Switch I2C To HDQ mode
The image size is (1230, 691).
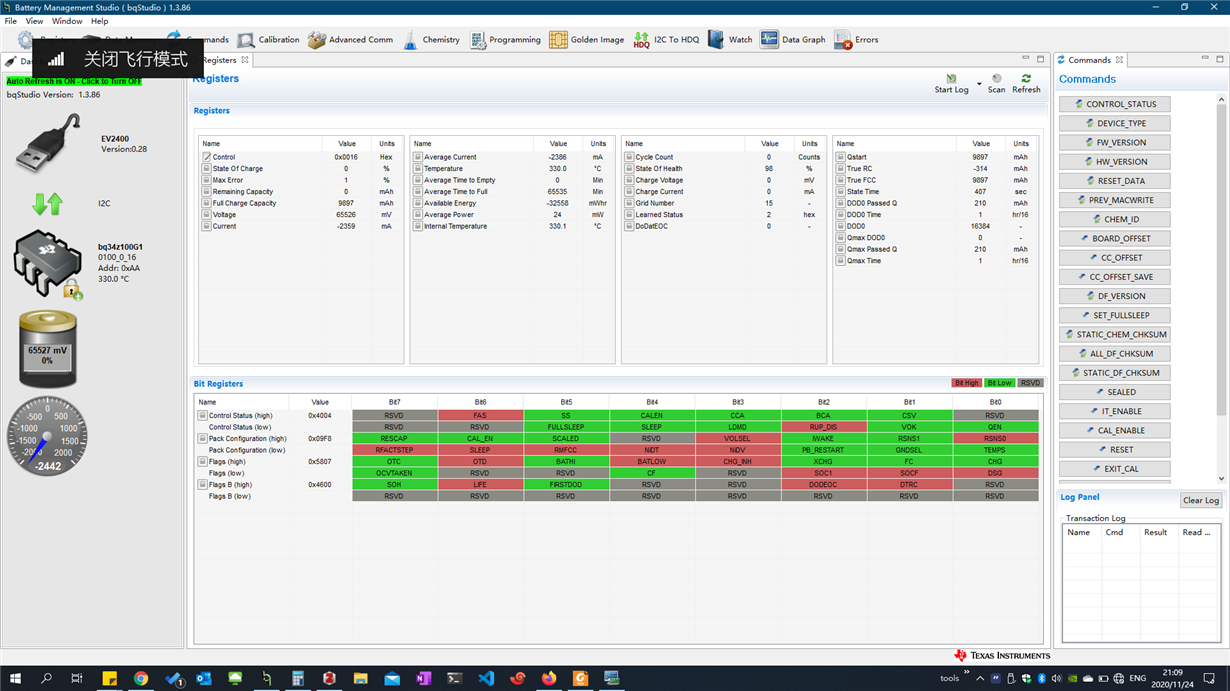666,40
